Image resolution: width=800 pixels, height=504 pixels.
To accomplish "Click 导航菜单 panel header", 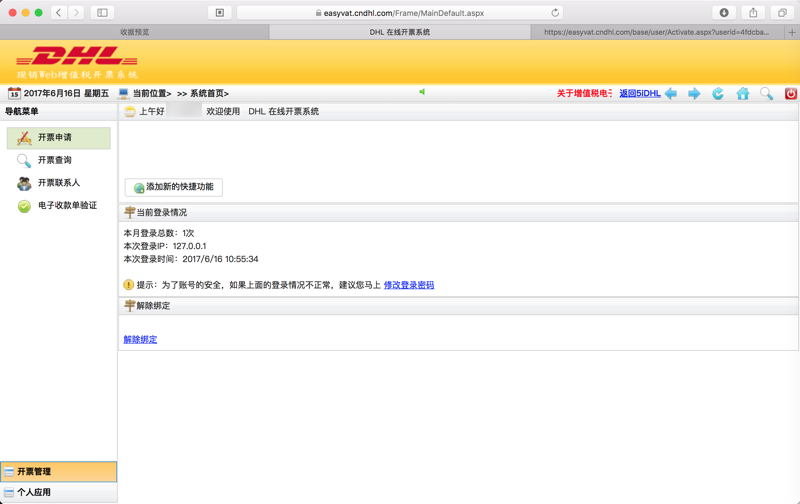I will point(59,111).
